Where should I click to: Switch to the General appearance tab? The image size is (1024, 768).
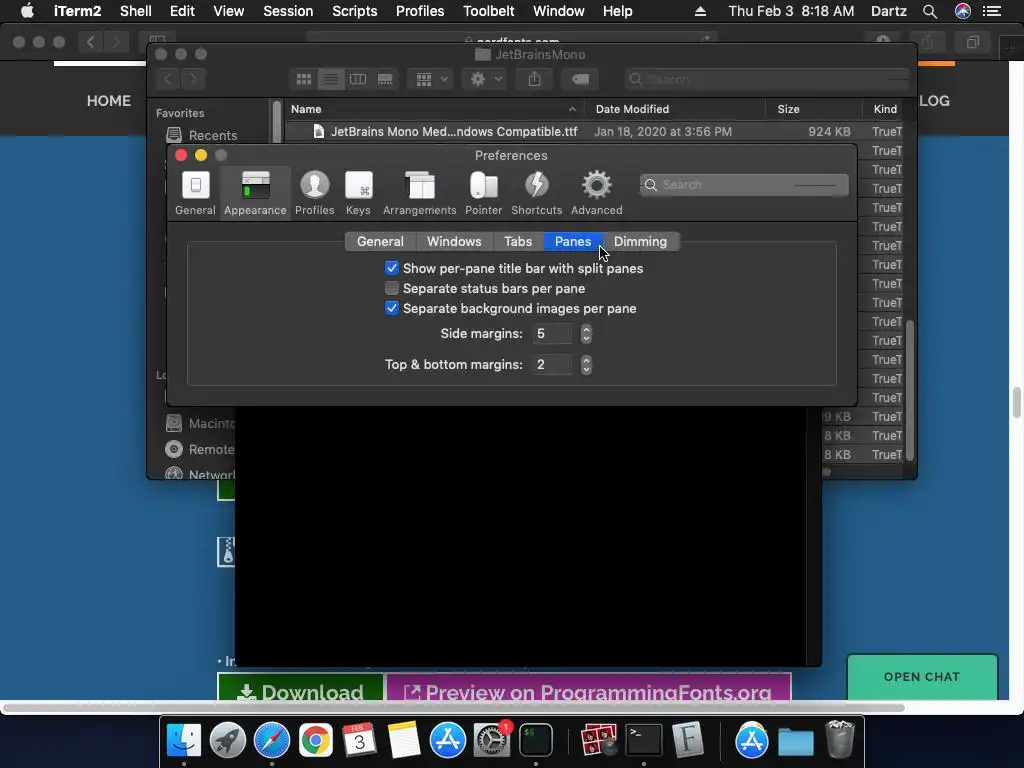point(380,242)
